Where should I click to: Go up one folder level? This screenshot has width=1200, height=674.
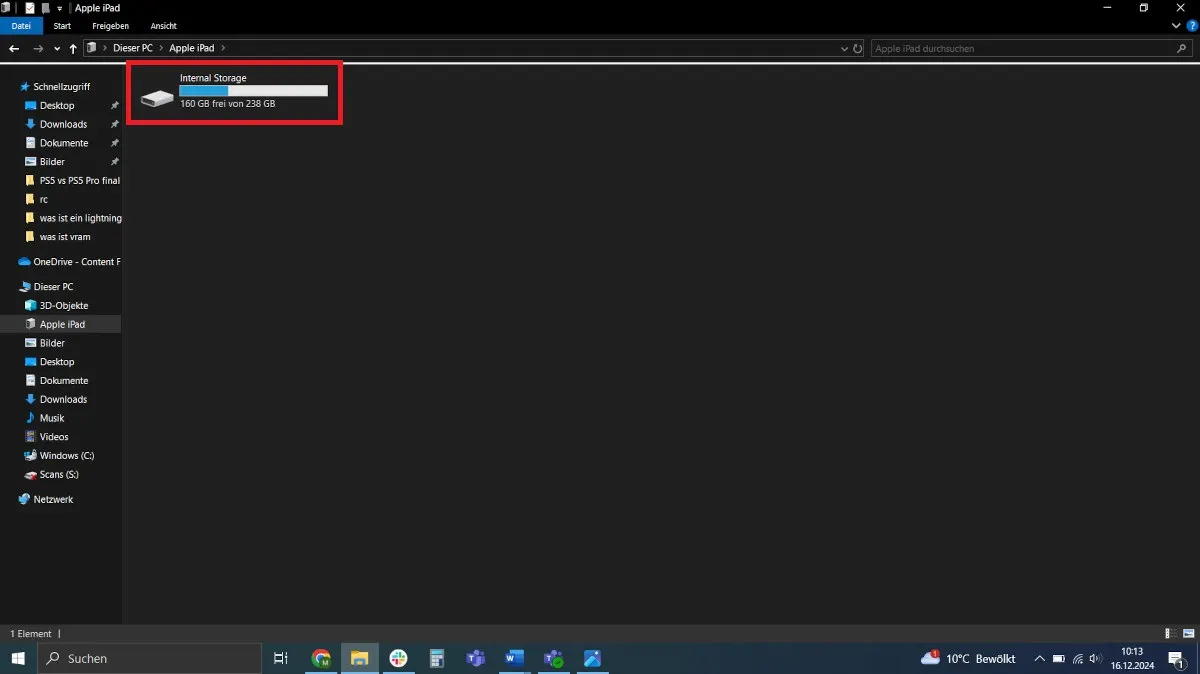click(73, 48)
